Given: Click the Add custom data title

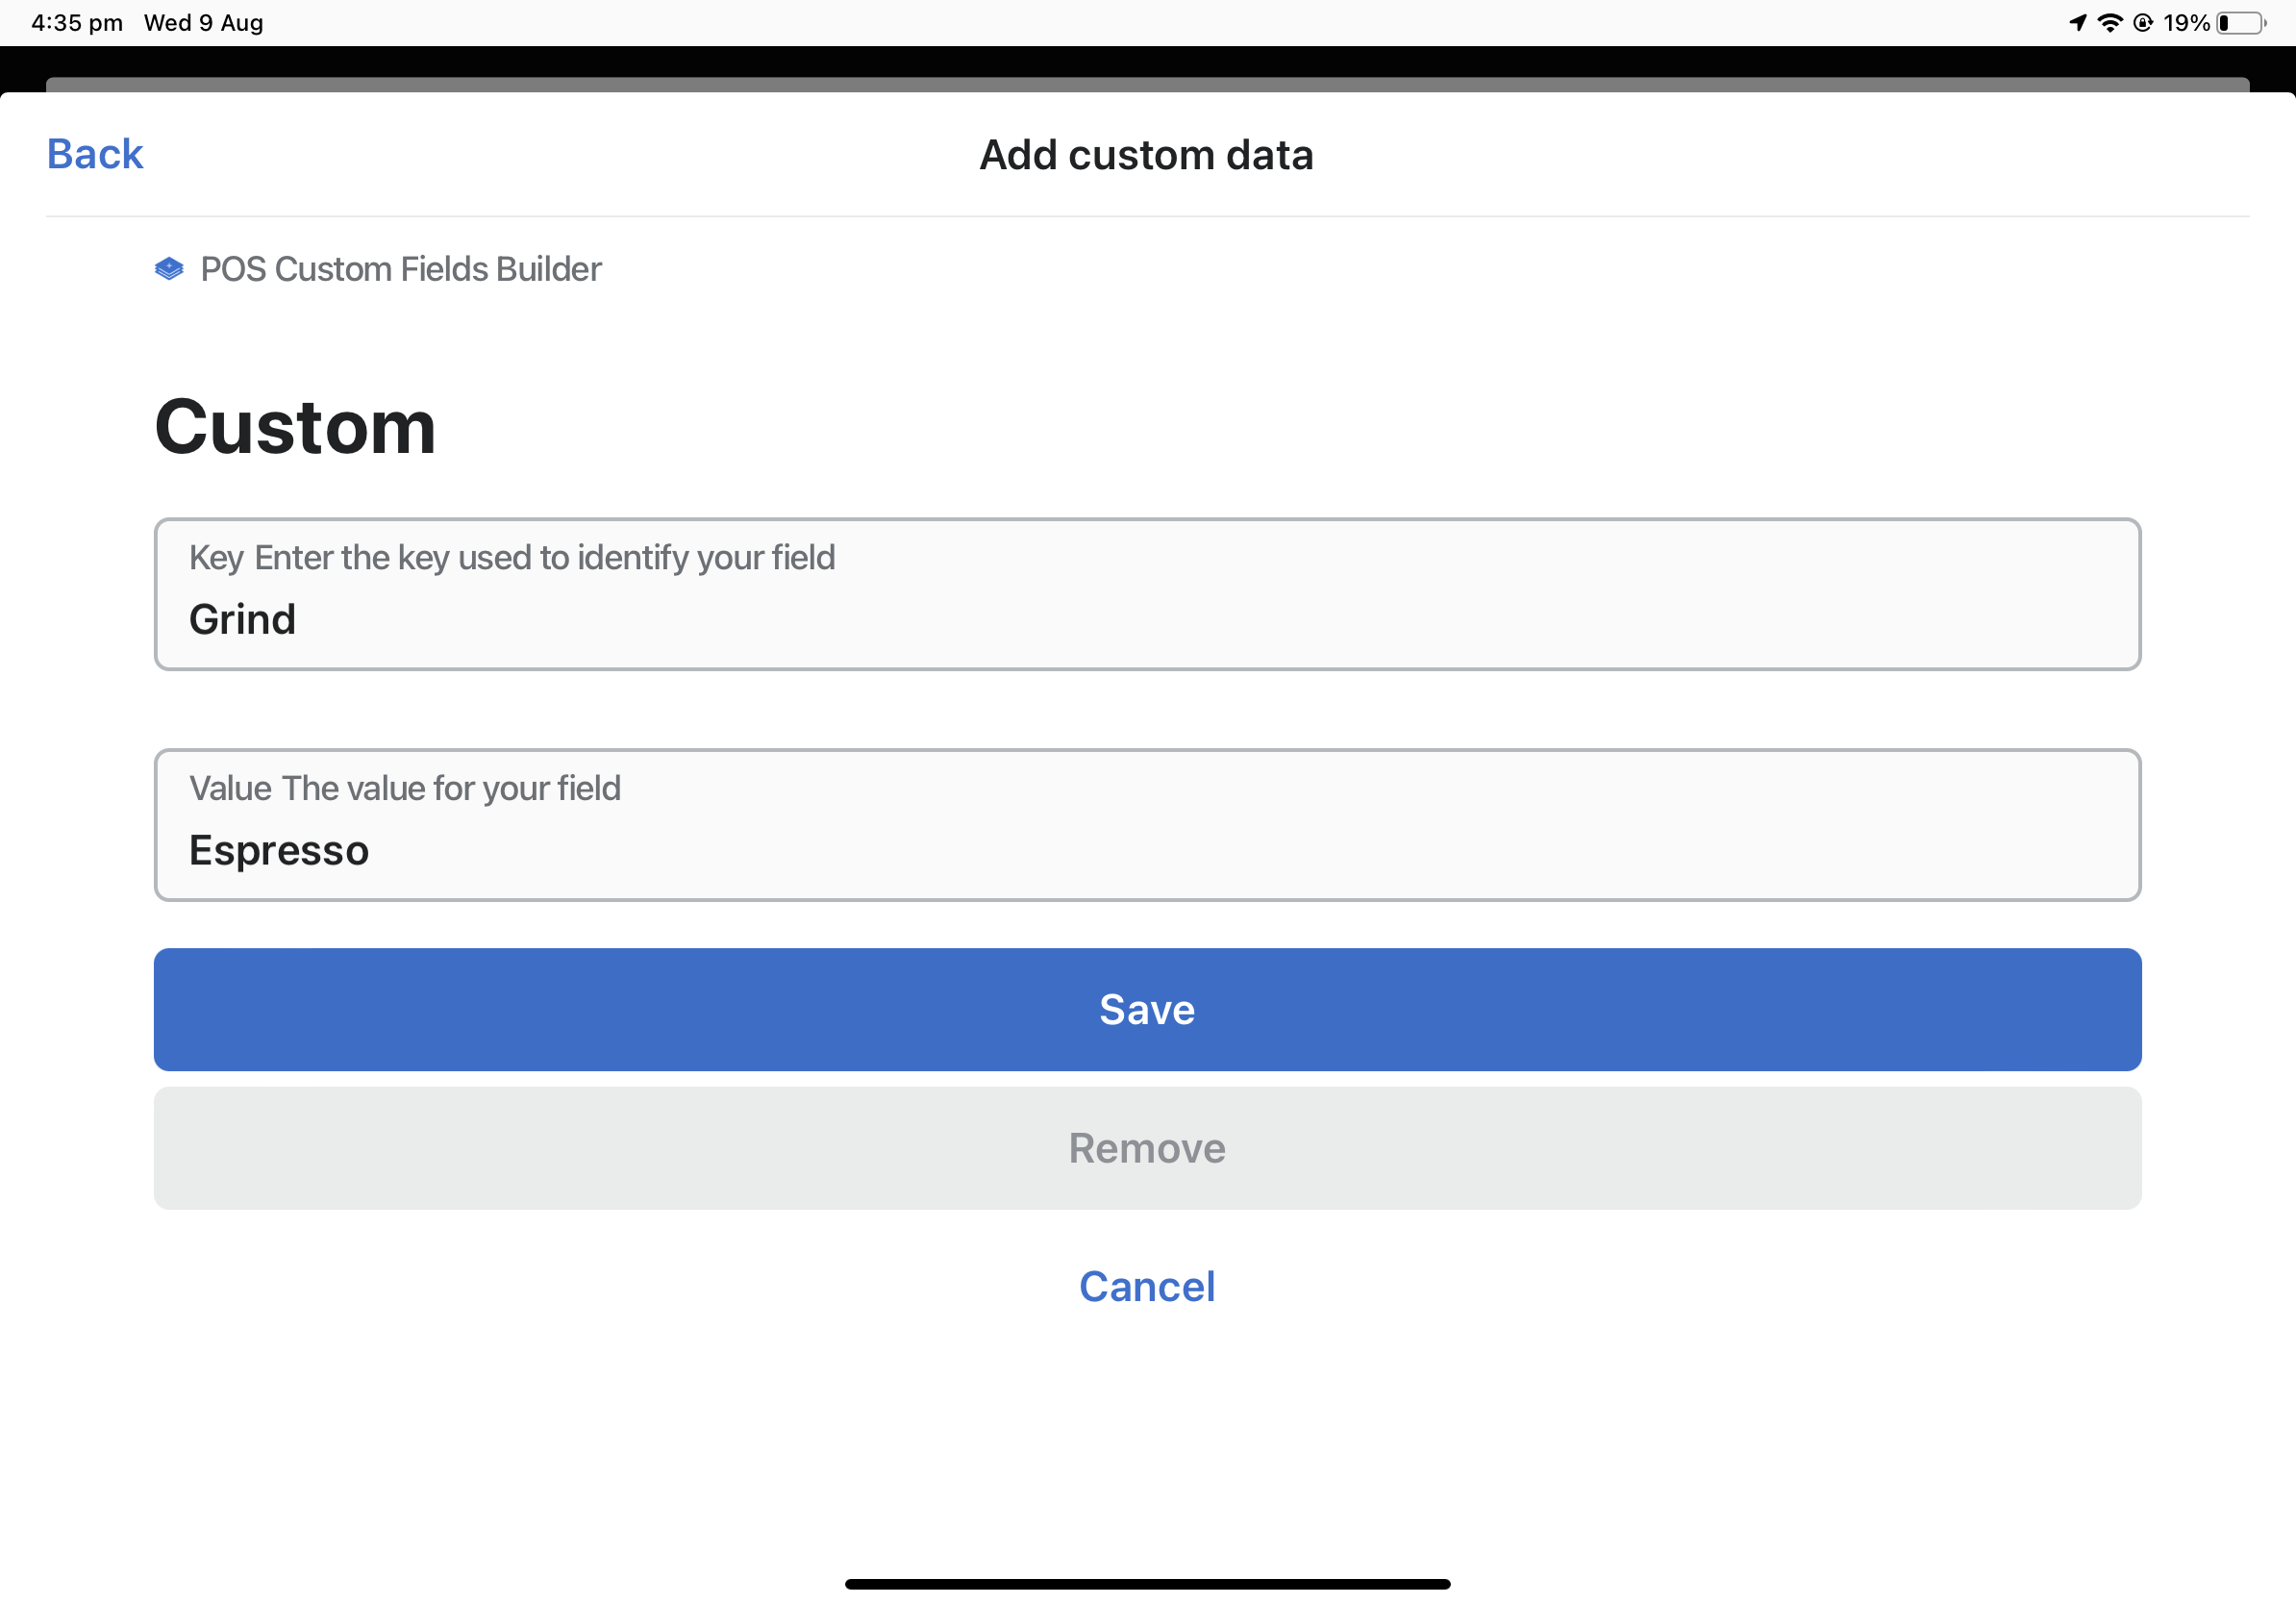Looking at the screenshot, I should click(x=1146, y=154).
